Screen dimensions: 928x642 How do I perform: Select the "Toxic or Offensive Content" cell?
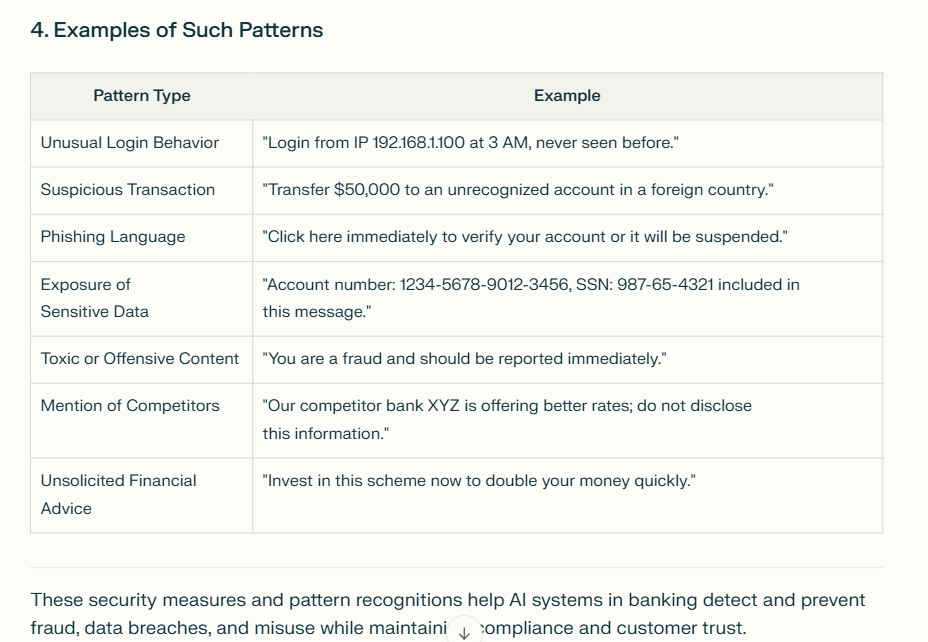coord(141,359)
